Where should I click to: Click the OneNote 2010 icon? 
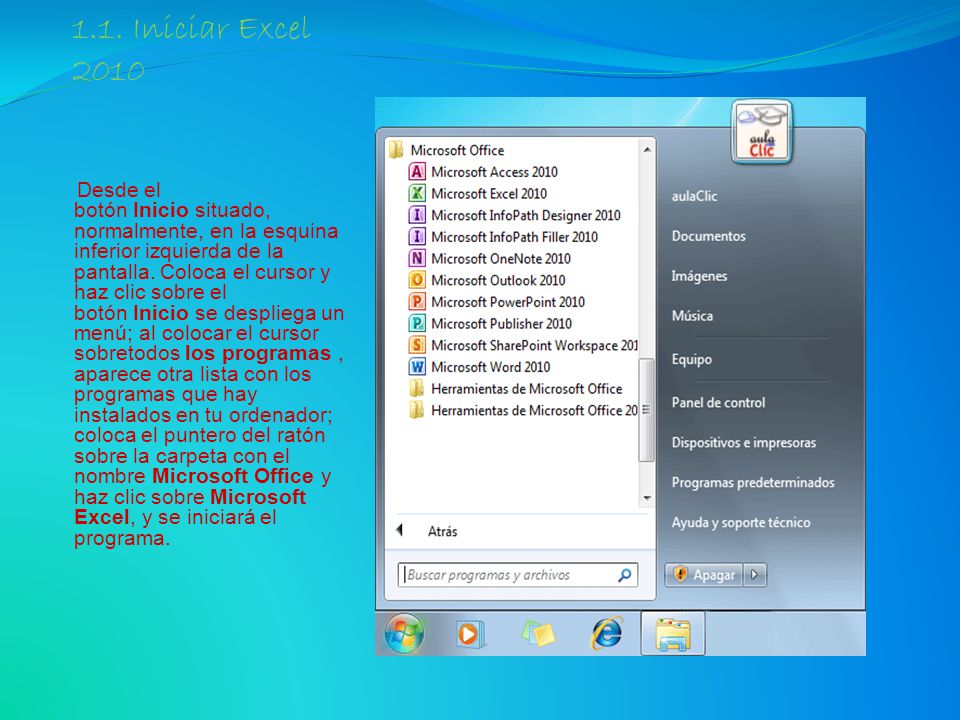[x=417, y=258]
